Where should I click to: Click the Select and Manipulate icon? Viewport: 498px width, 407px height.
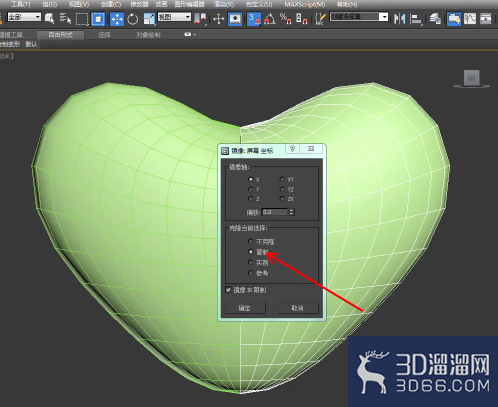[x=219, y=19]
